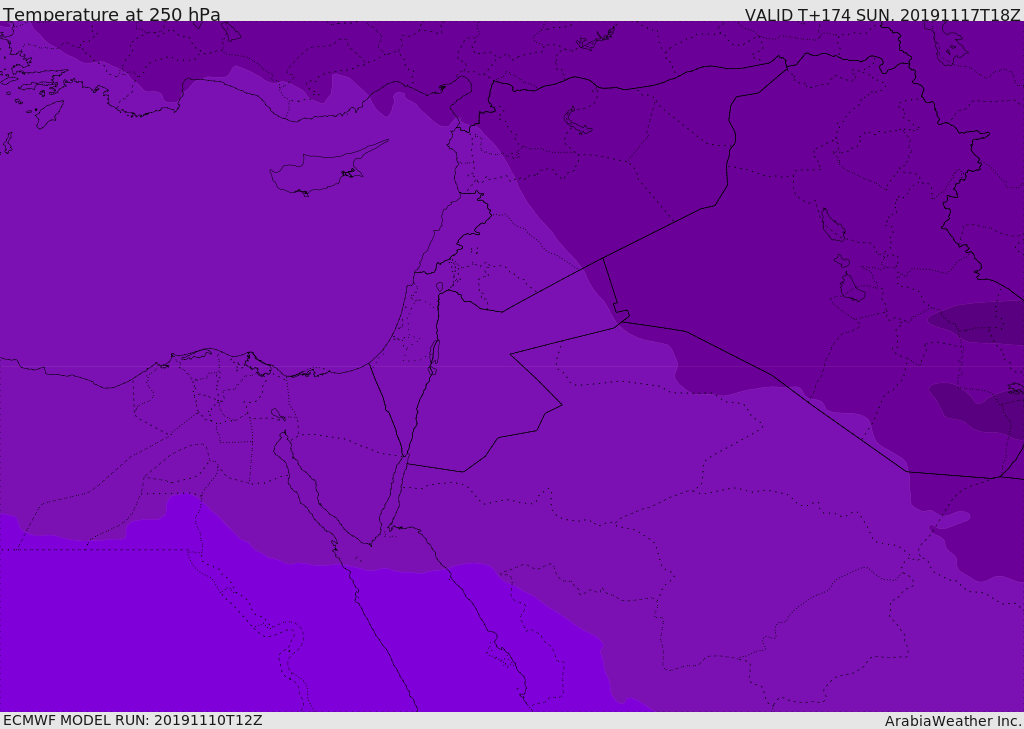1024x729 pixels.
Task: Click the VALID T+174 timestamp text
Action: [x=882, y=15]
